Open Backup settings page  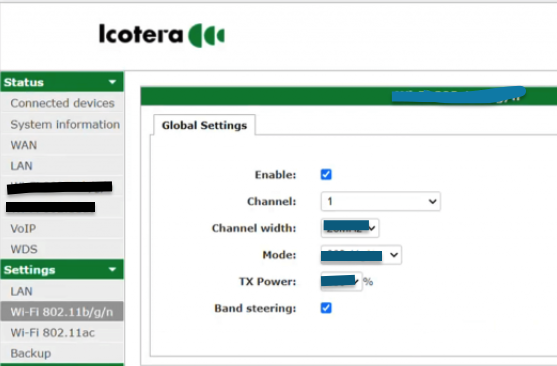62,353
